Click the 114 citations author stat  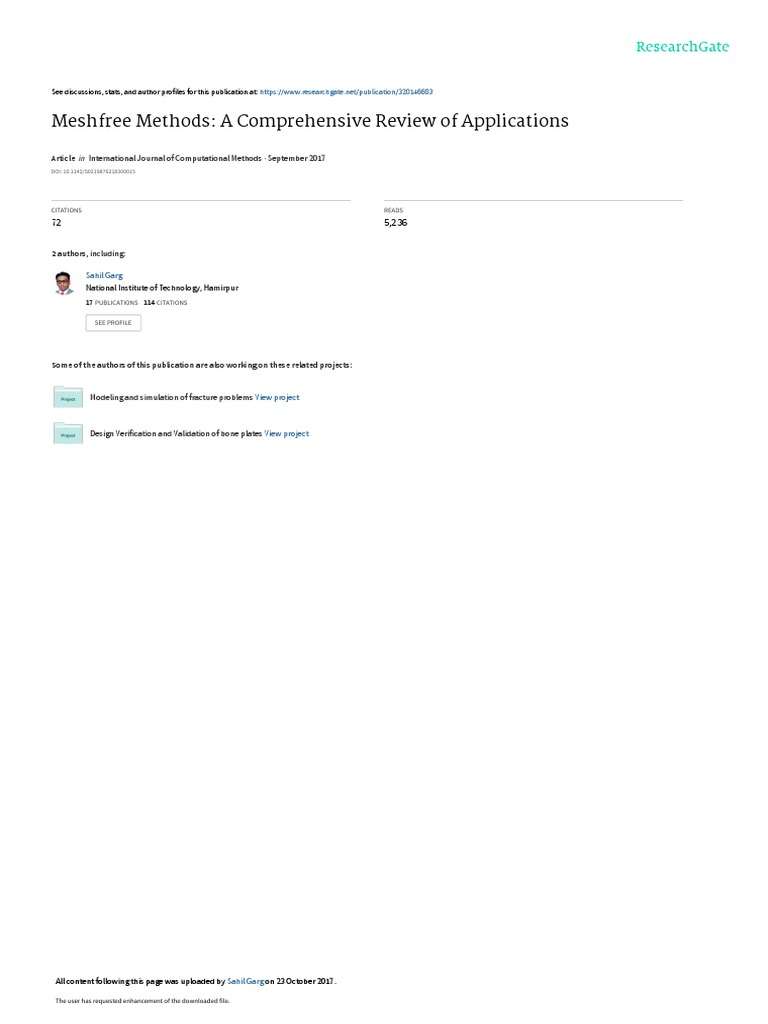(165, 303)
